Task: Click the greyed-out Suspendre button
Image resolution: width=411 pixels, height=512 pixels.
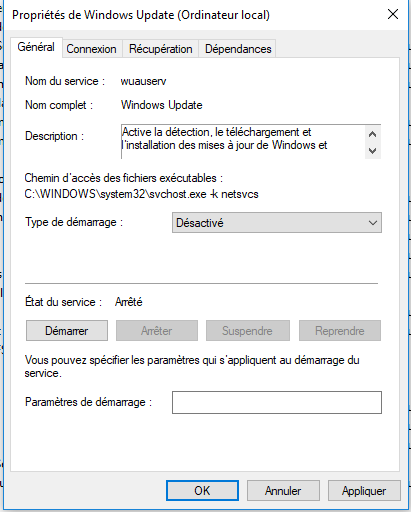Action: [x=248, y=331]
